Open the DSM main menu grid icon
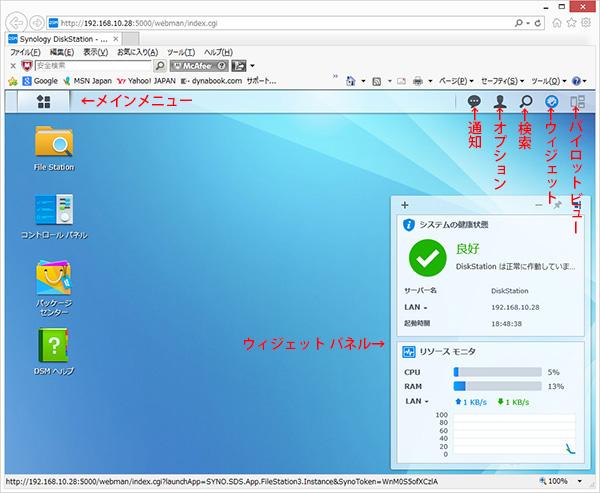The image size is (600, 493). (44, 101)
